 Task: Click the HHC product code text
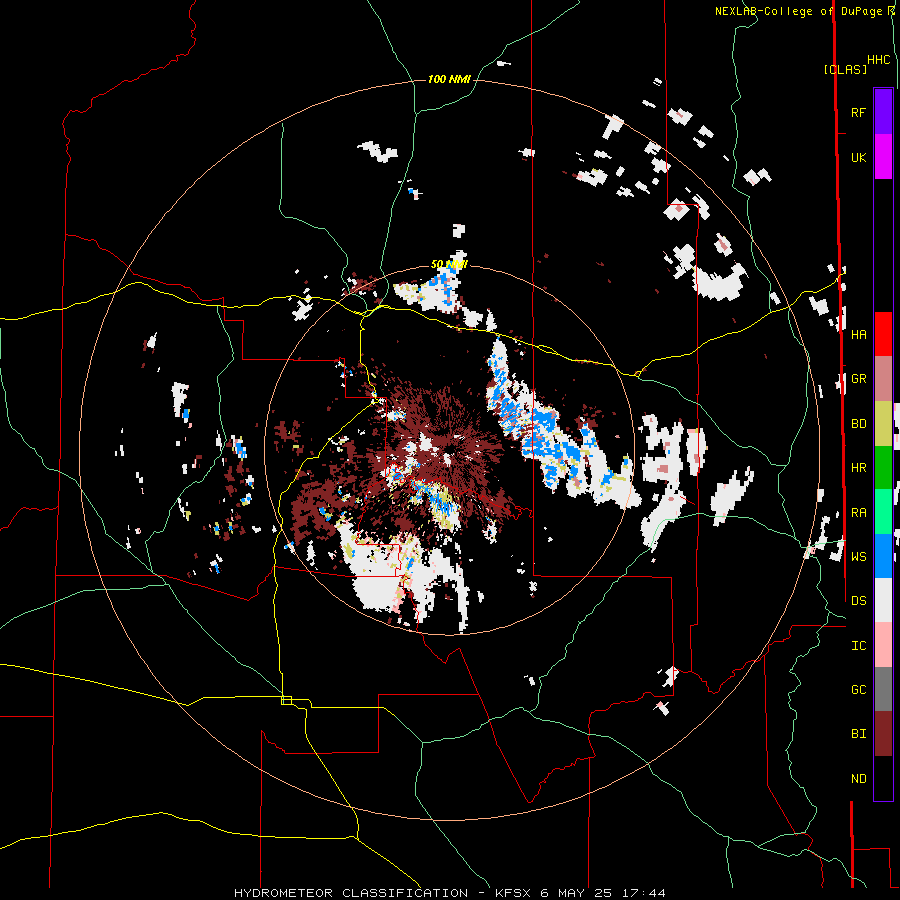pos(879,60)
